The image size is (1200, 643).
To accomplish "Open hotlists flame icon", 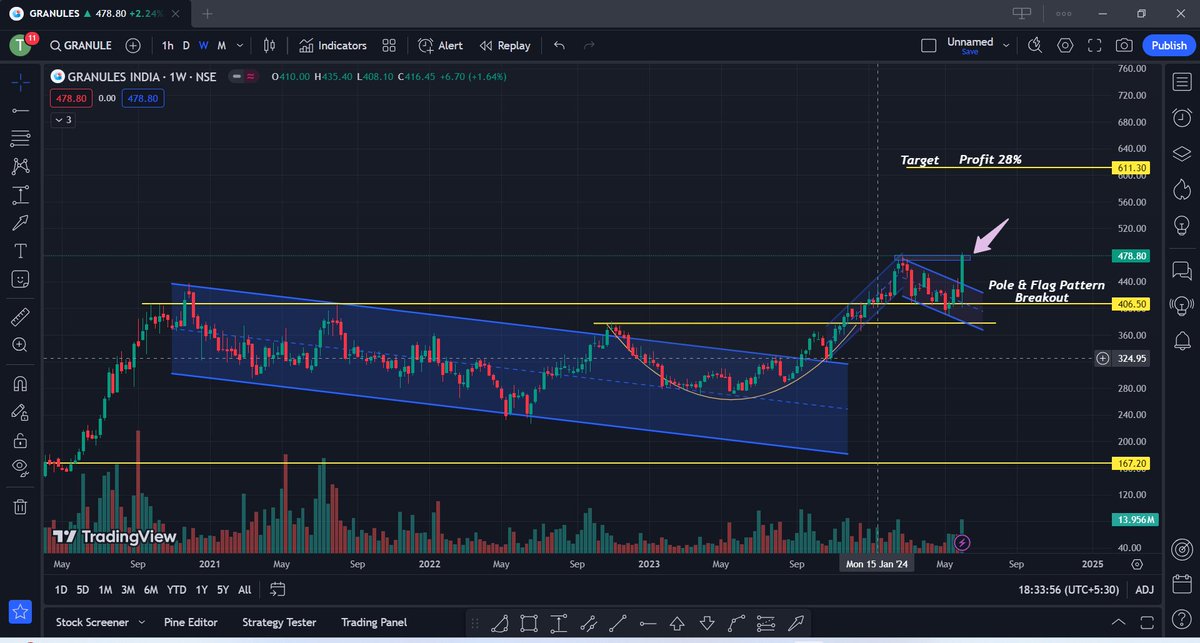I will [x=1182, y=188].
